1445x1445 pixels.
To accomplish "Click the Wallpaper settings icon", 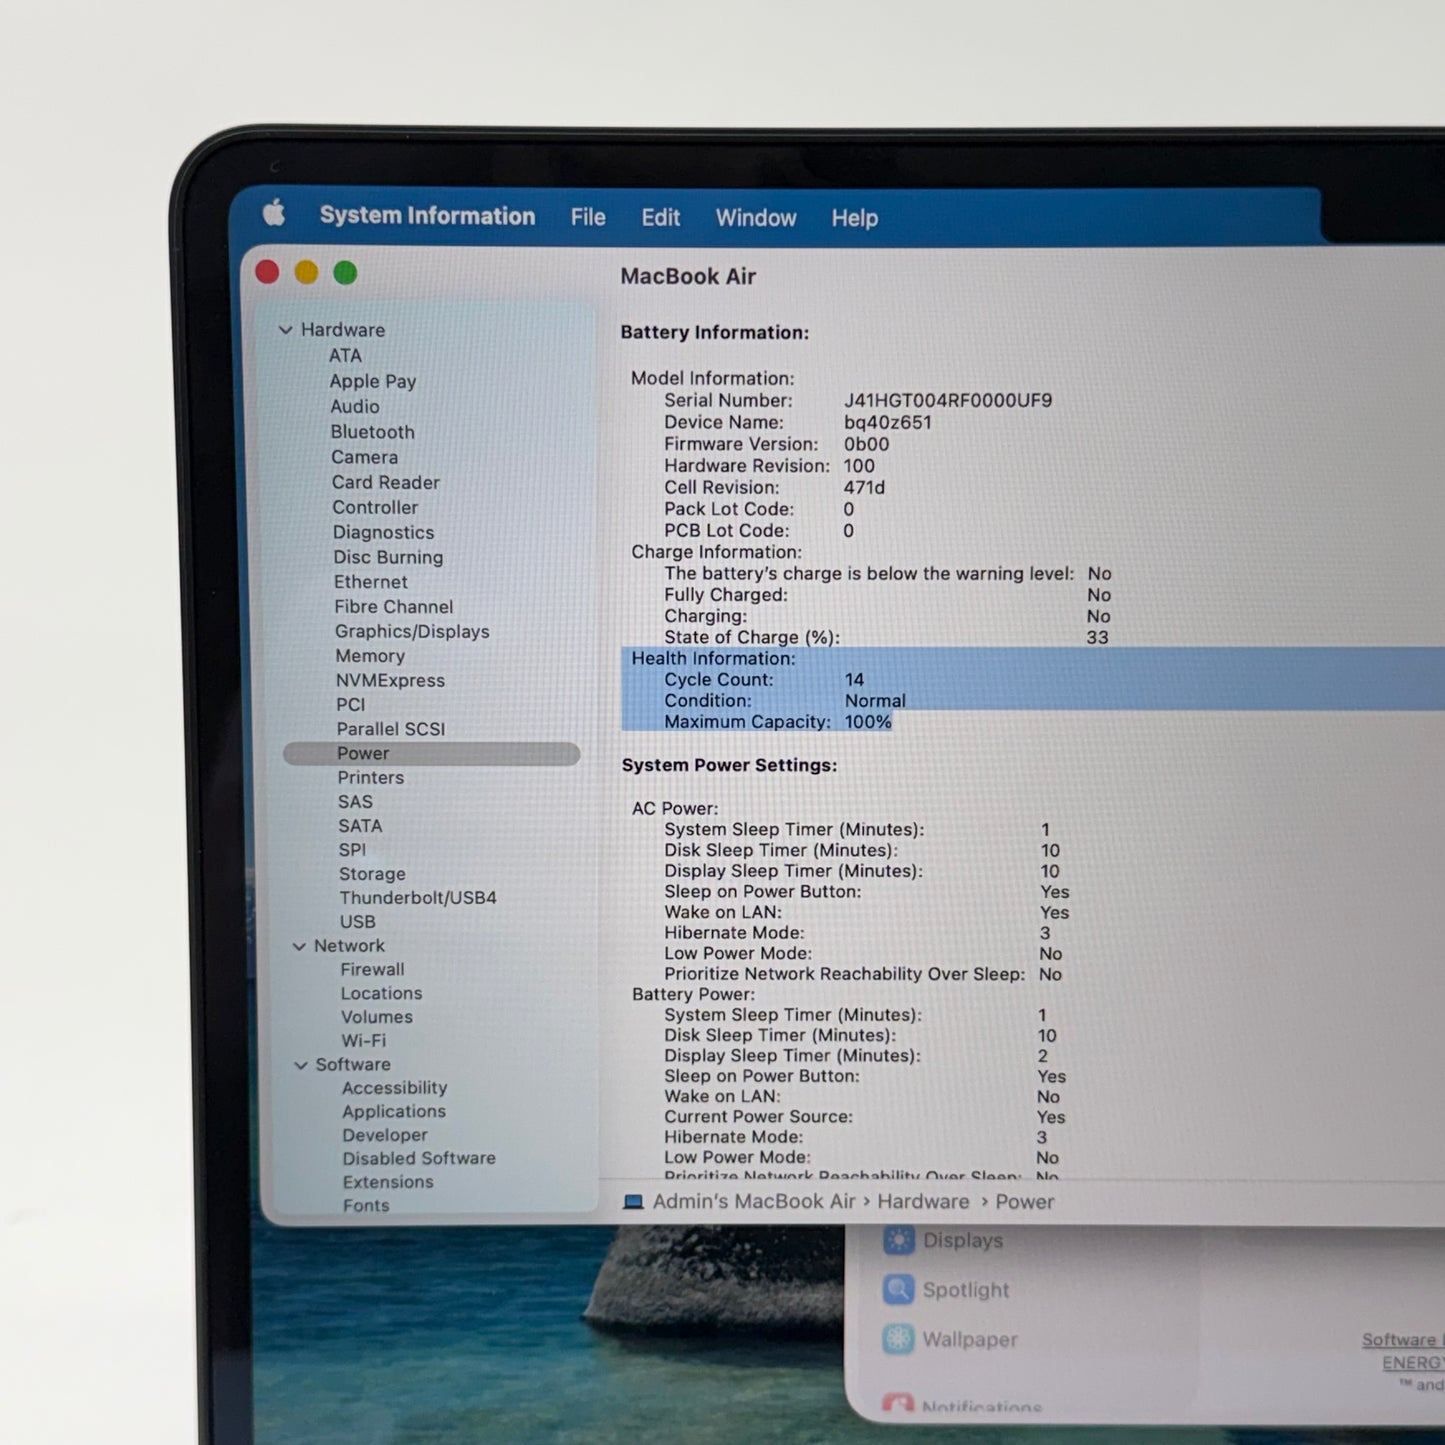I will (899, 1339).
